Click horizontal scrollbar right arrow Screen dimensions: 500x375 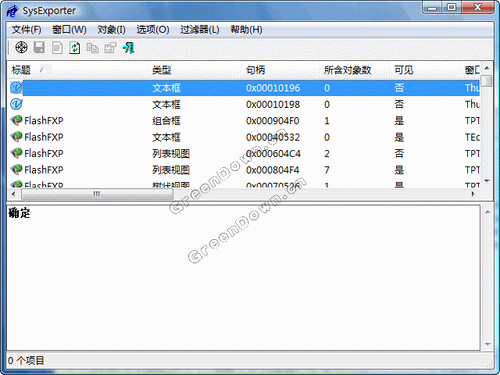pos(473,194)
